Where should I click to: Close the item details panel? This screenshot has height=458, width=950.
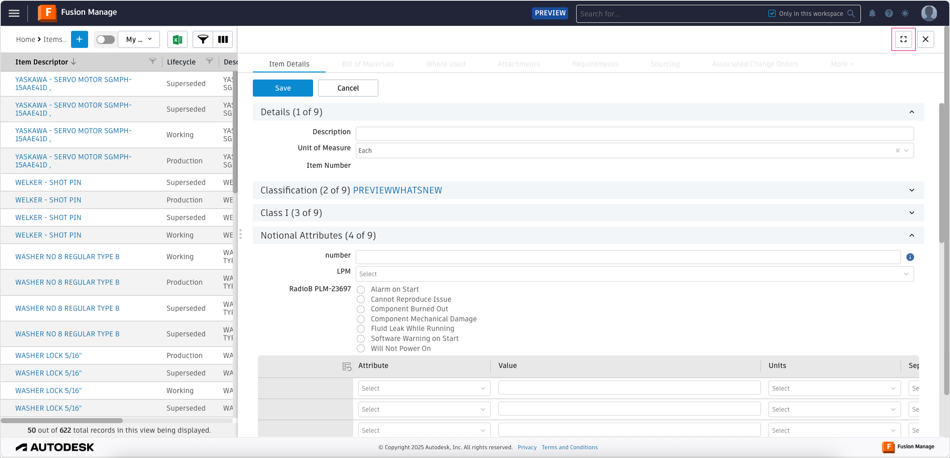(925, 39)
